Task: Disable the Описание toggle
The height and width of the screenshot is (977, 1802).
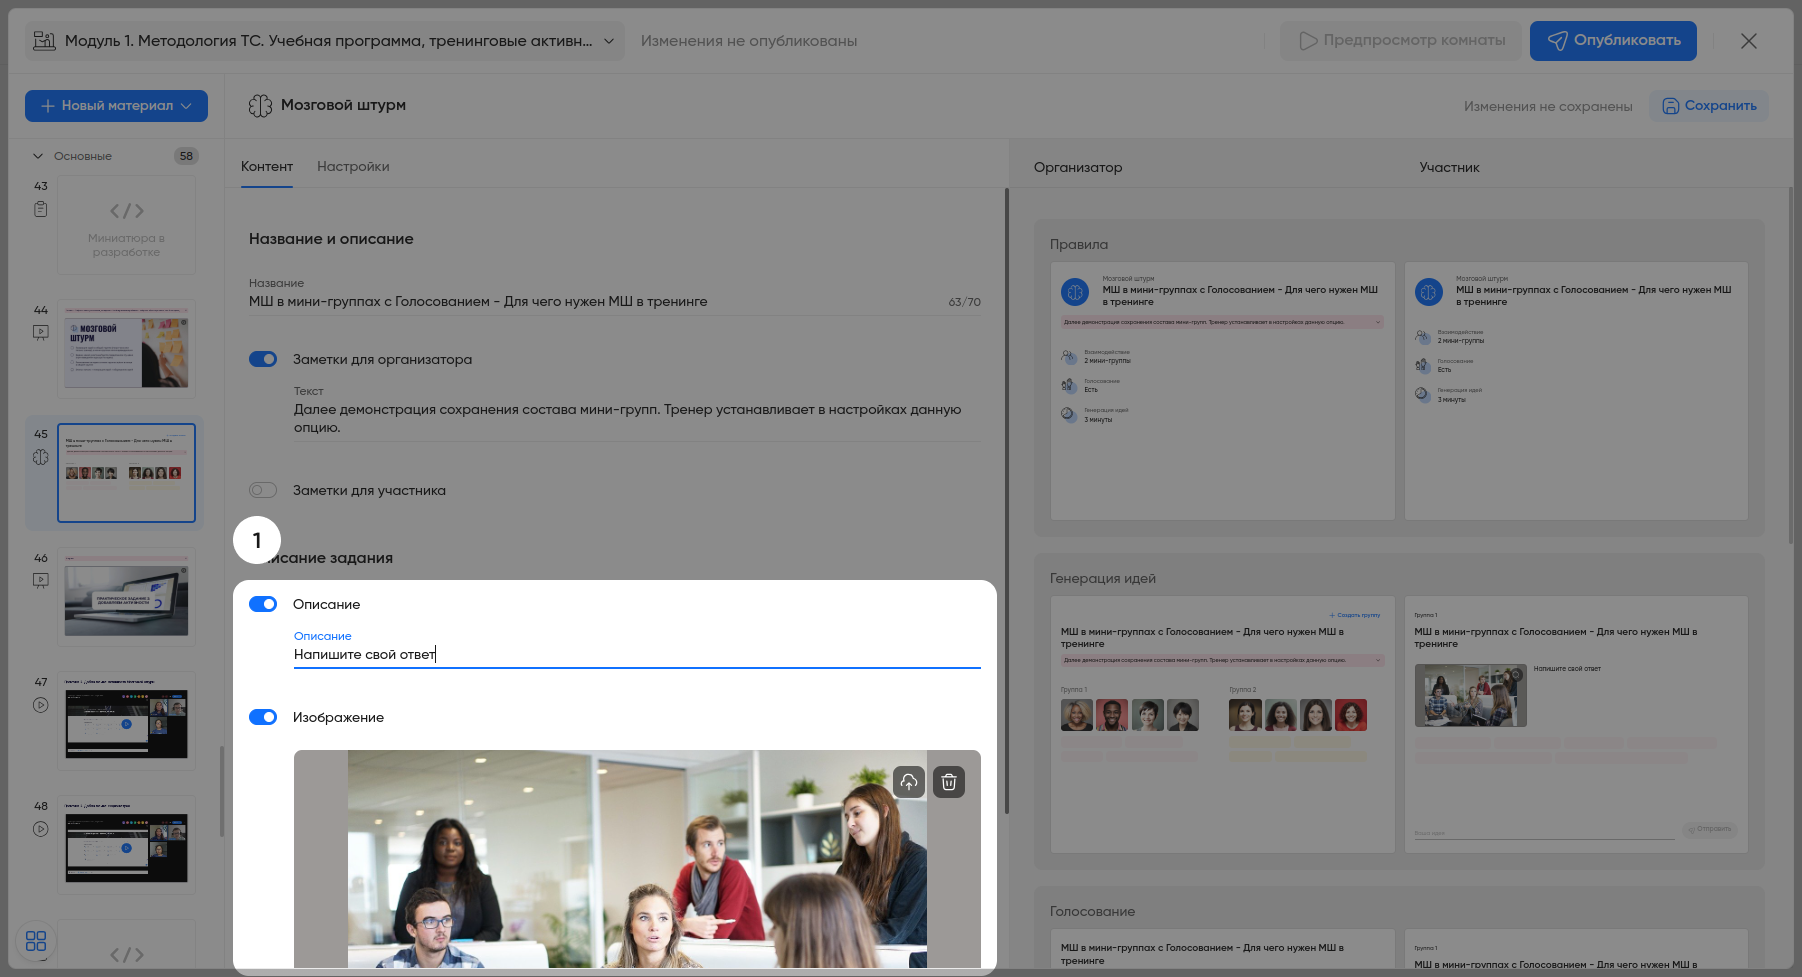Action: pos(263,604)
